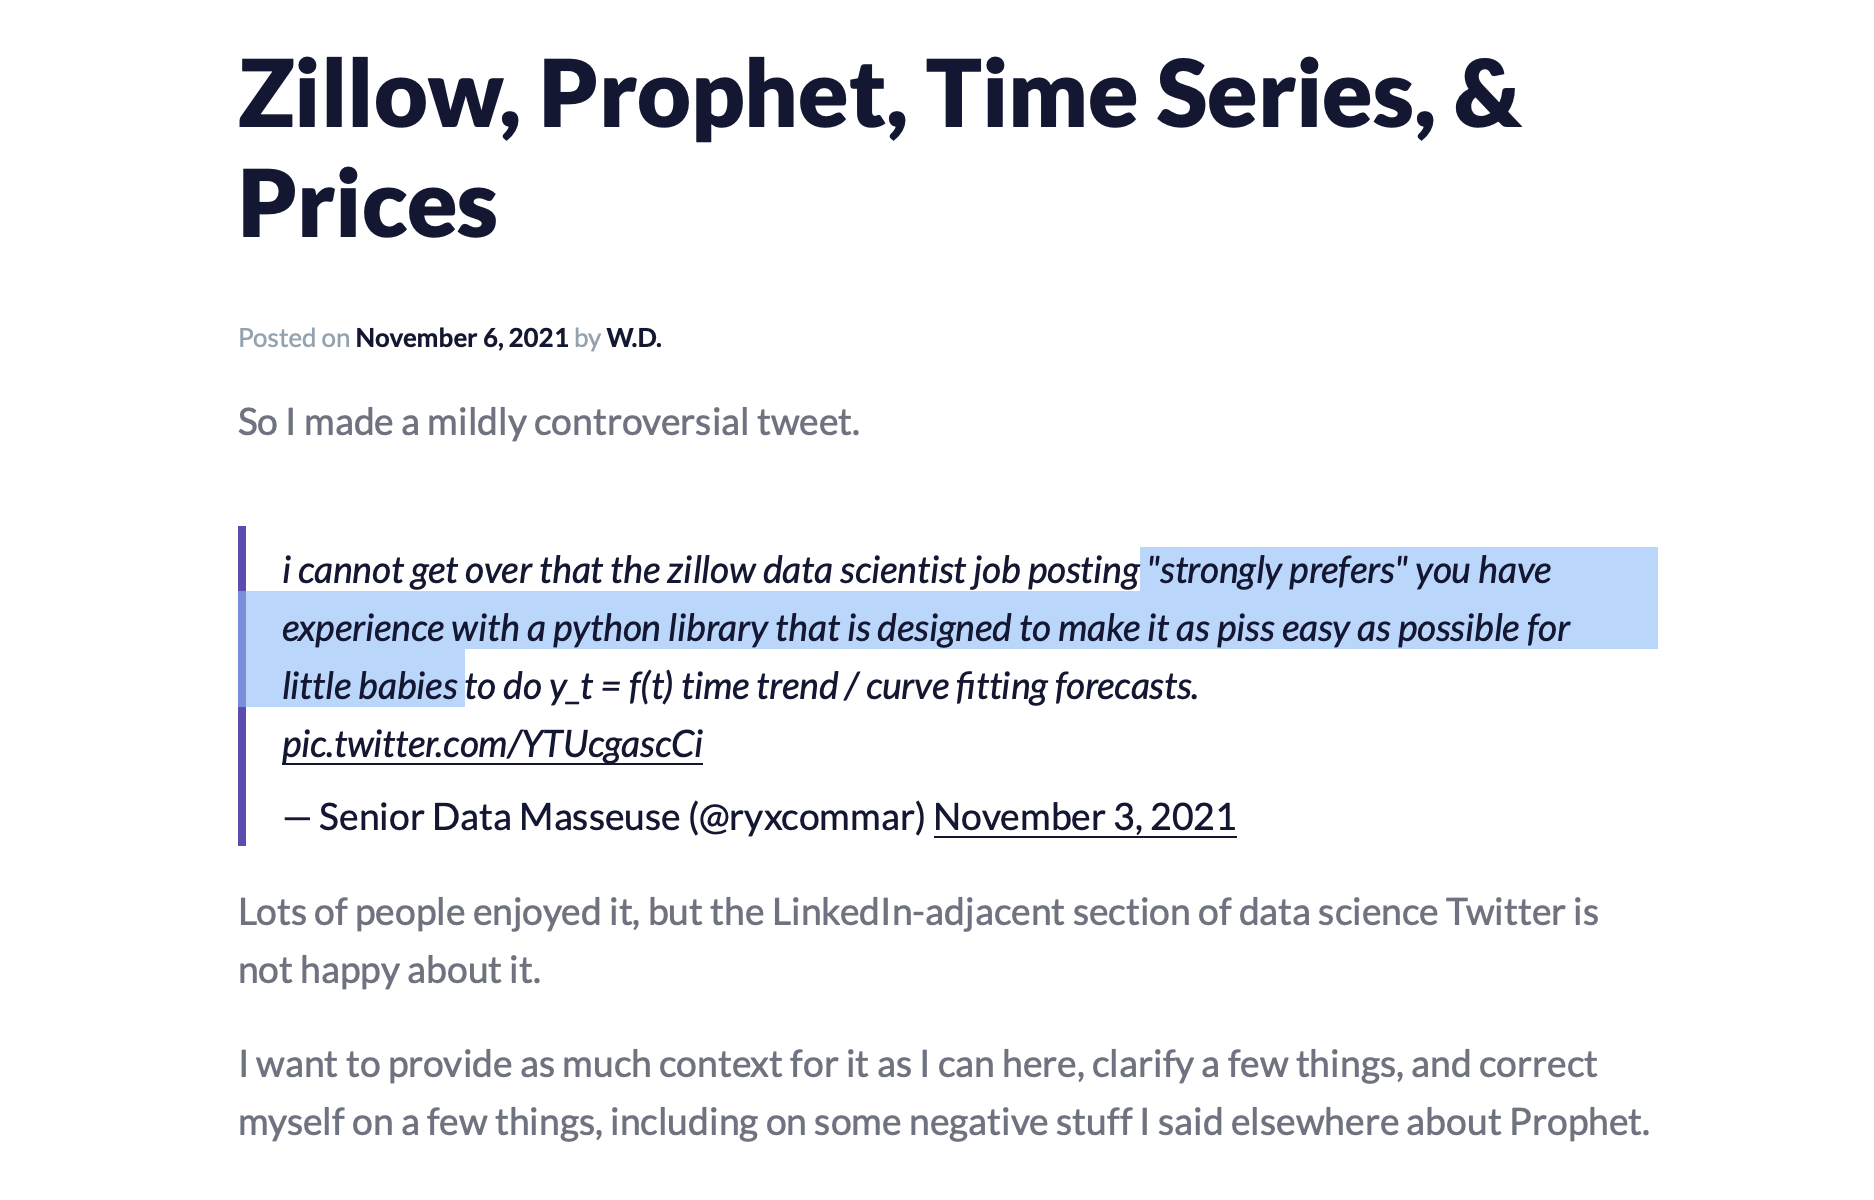Image resolution: width=1874 pixels, height=1200 pixels.
Task: Click the "So I made a mildly controversial tweet" sentence
Action: (x=549, y=422)
